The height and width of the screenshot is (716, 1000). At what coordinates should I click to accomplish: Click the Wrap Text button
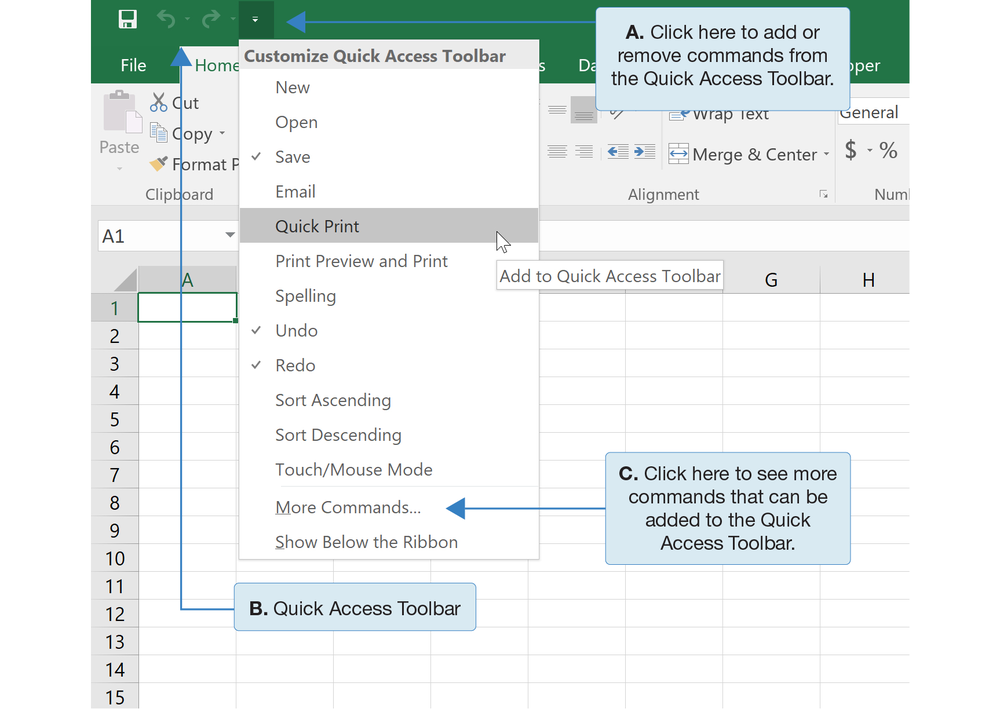[720, 115]
